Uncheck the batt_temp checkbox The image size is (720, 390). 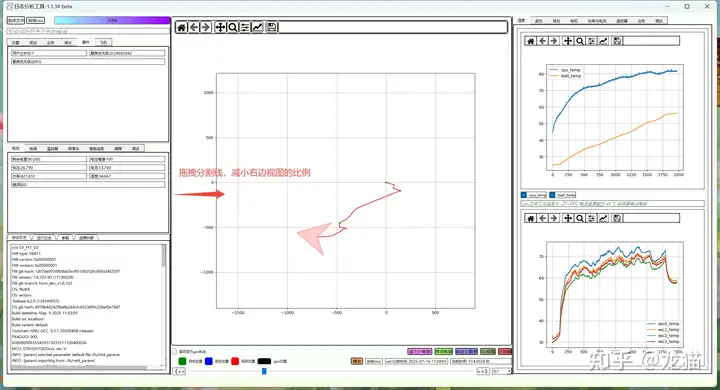click(552, 195)
